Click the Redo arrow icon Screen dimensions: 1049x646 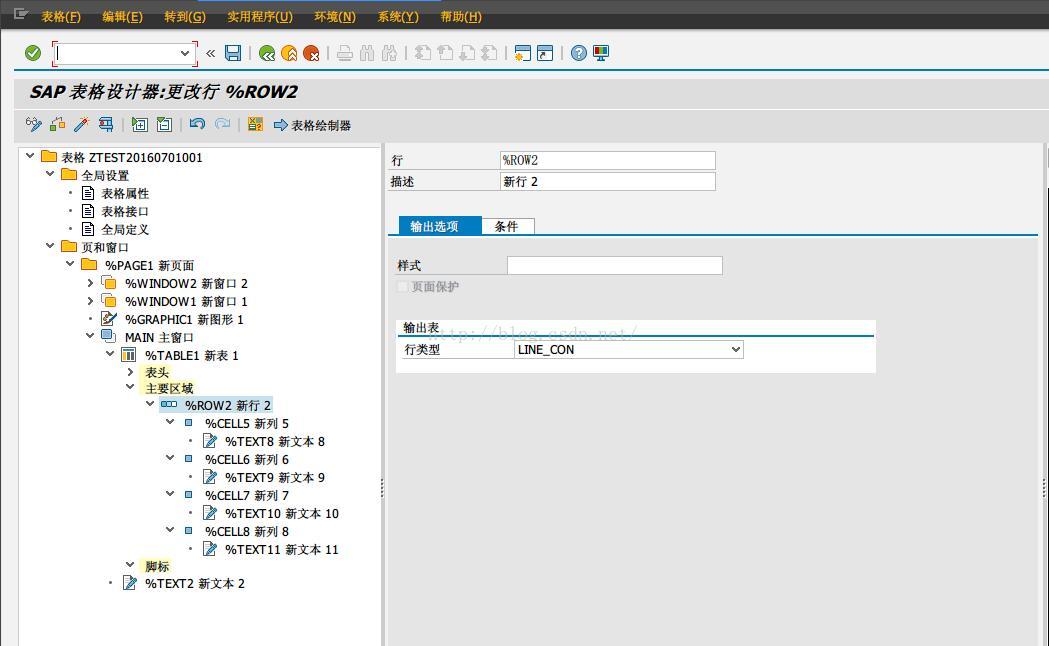click(222, 124)
